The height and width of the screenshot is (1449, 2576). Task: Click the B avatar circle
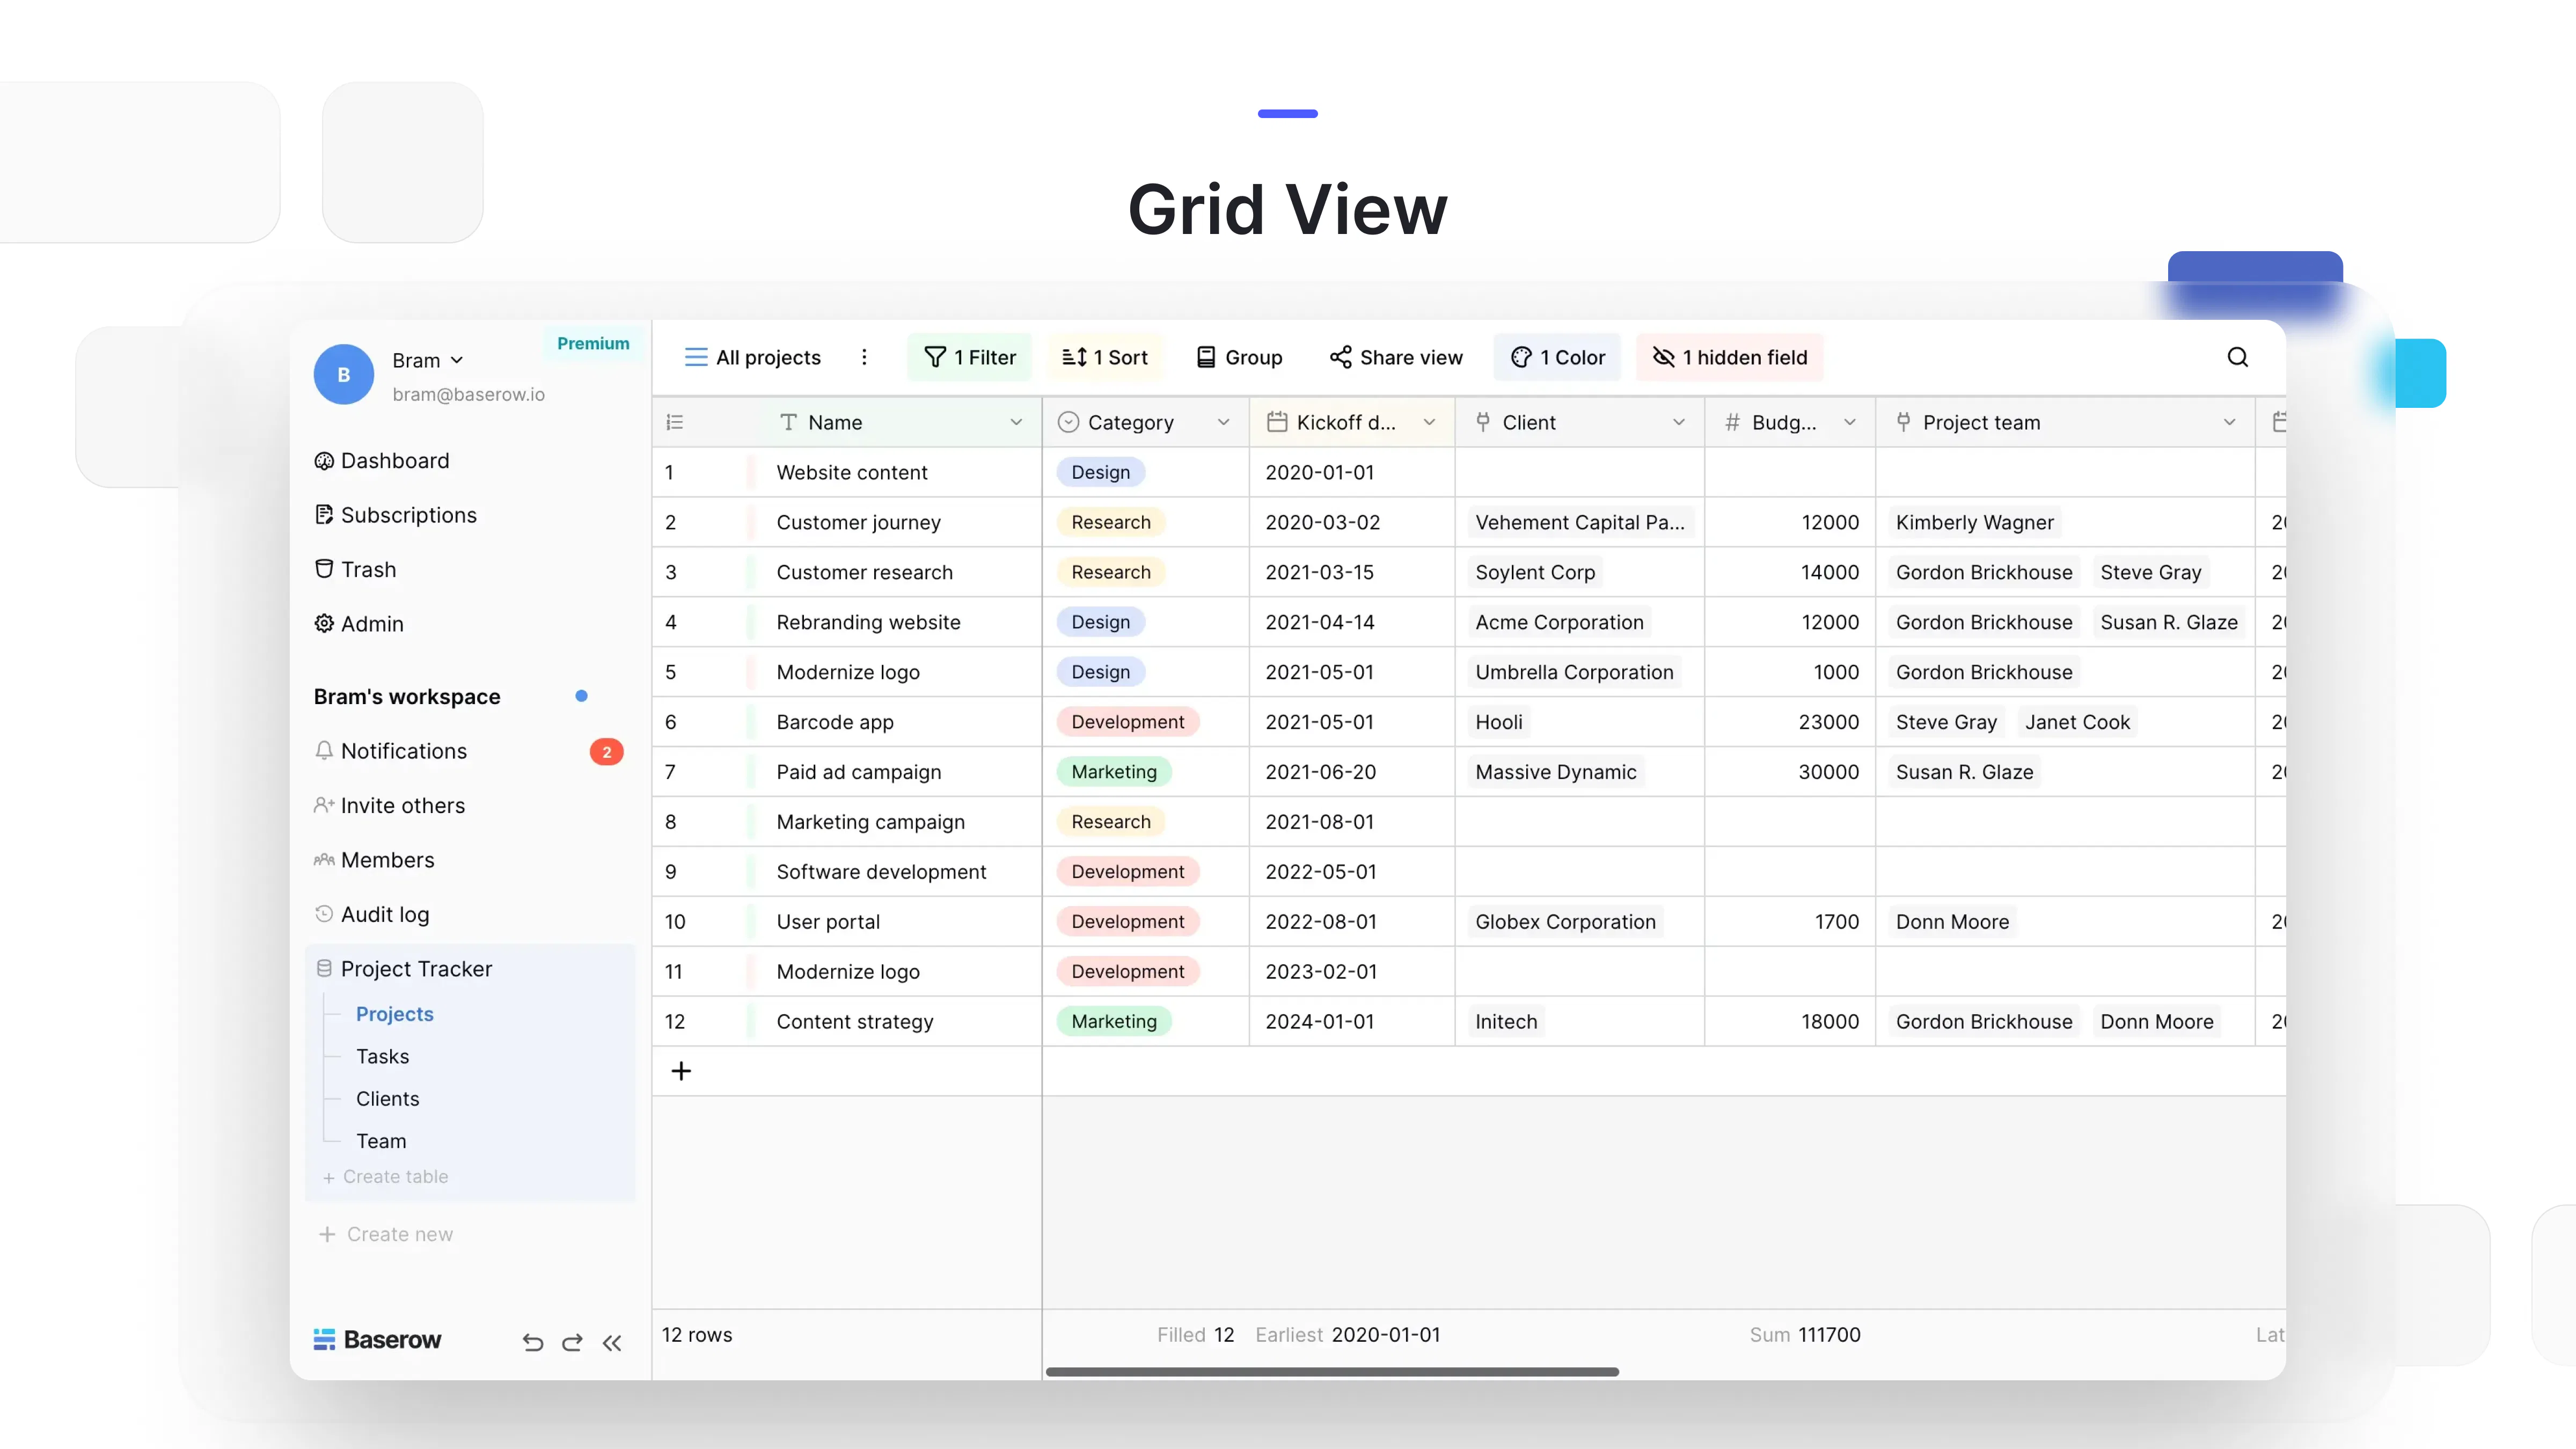pos(343,374)
